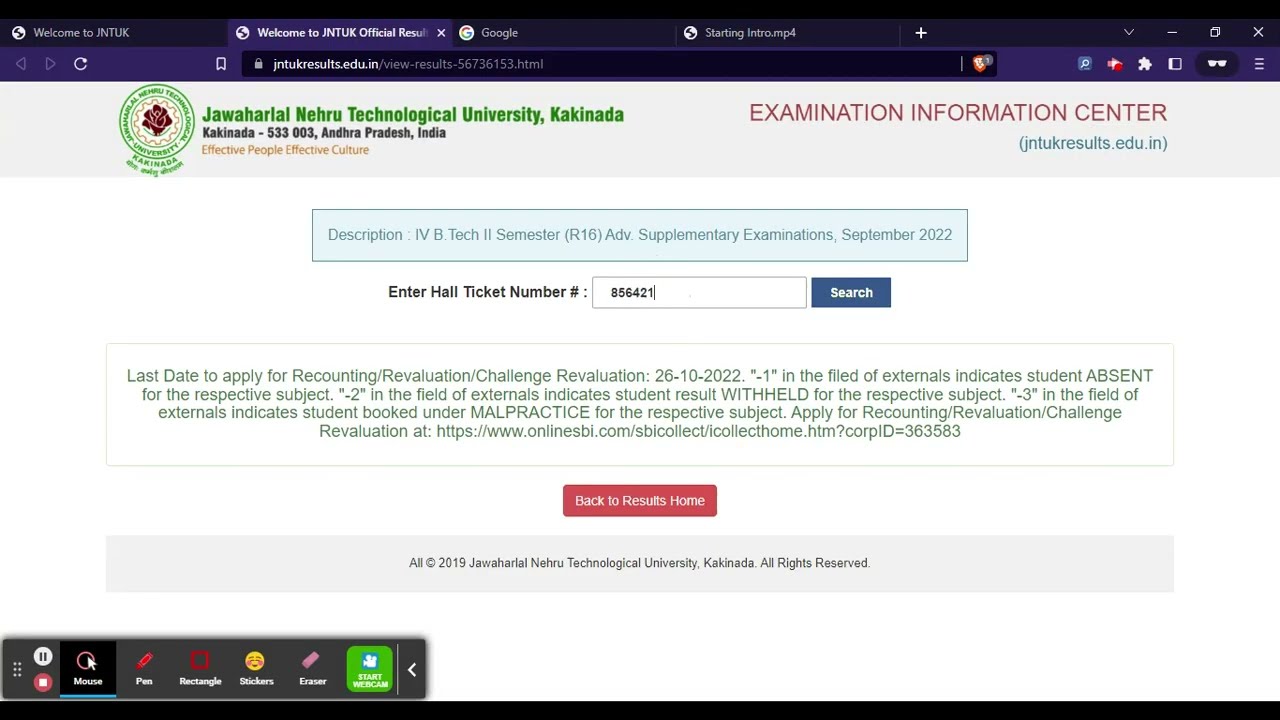Click the Jawaharlal Nehru Technological University title
This screenshot has height=720, width=1280.
tap(413, 114)
